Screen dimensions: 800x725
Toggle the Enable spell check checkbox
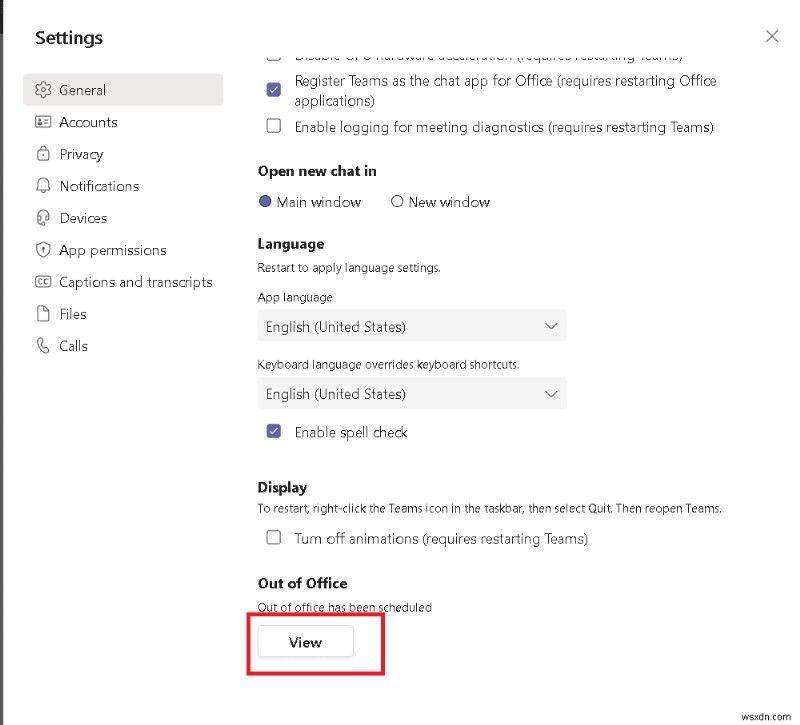click(x=274, y=432)
